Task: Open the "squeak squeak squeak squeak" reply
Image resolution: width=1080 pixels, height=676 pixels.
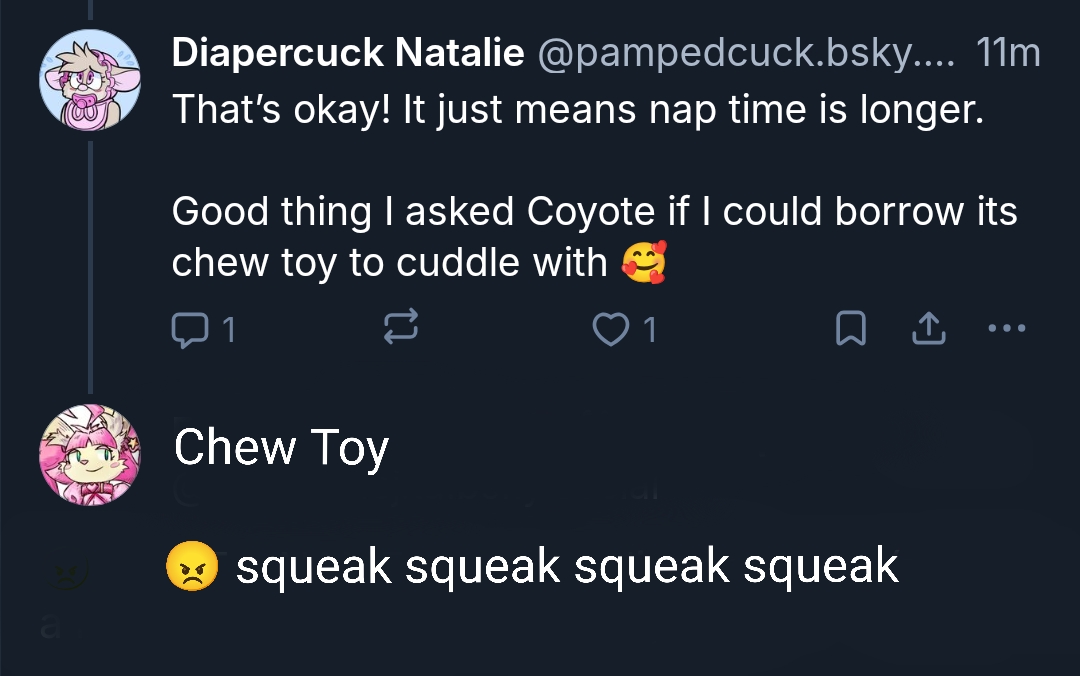Action: pyautogui.click(x=567, y=567)
